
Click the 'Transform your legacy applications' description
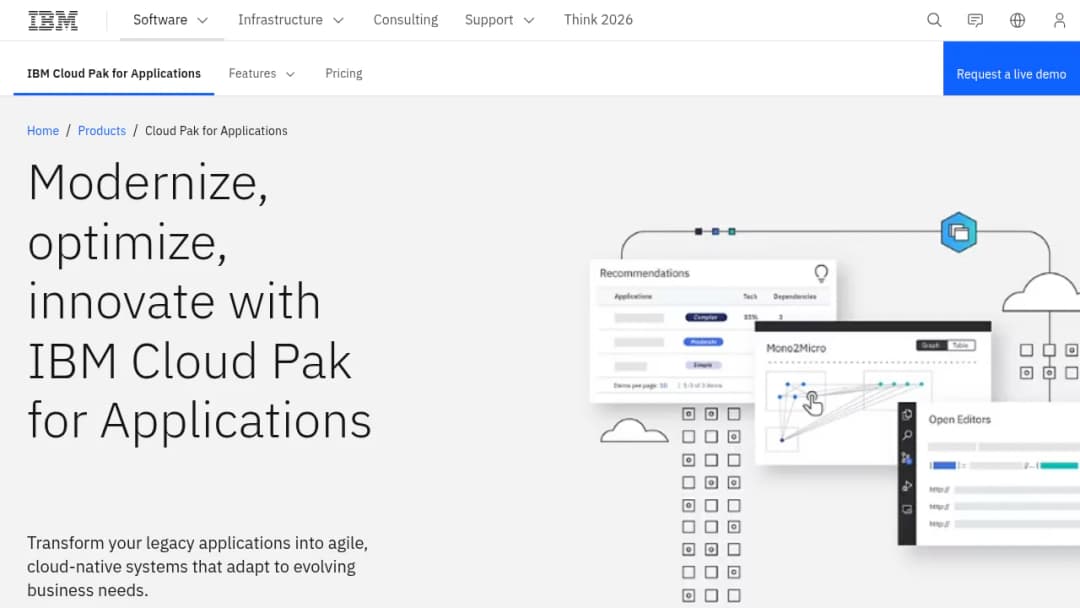198,567
